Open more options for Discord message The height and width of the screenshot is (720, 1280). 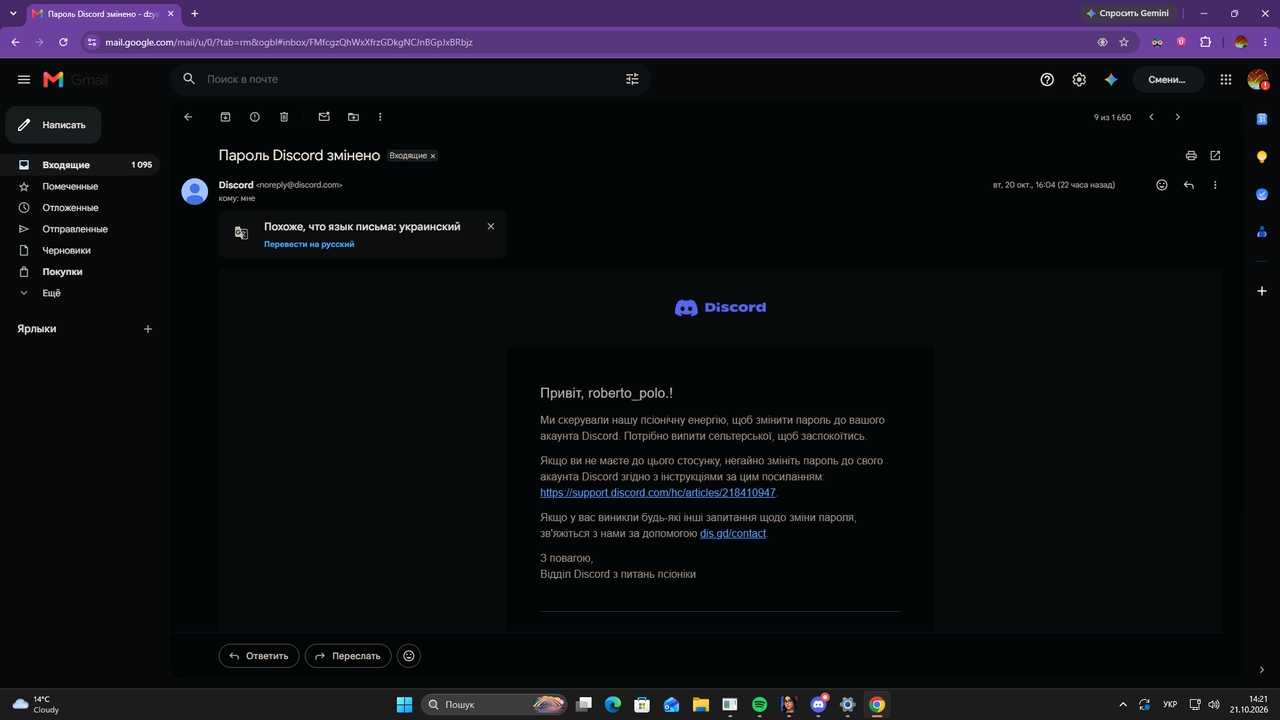[x=1215, y=185]
